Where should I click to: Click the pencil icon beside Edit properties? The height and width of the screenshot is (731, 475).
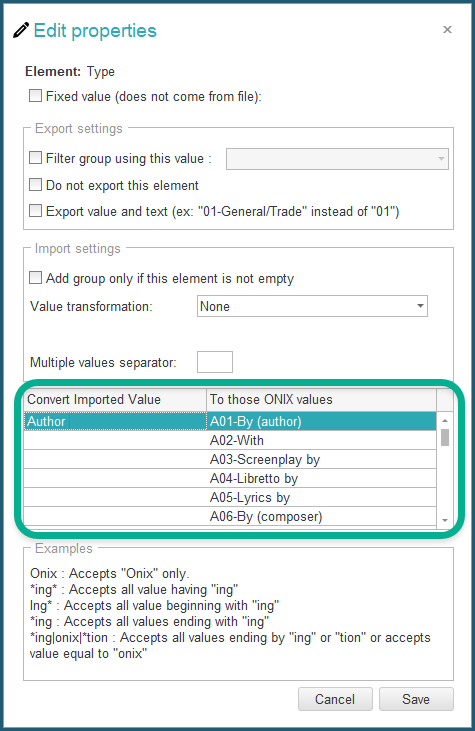(x=21, y=30)
